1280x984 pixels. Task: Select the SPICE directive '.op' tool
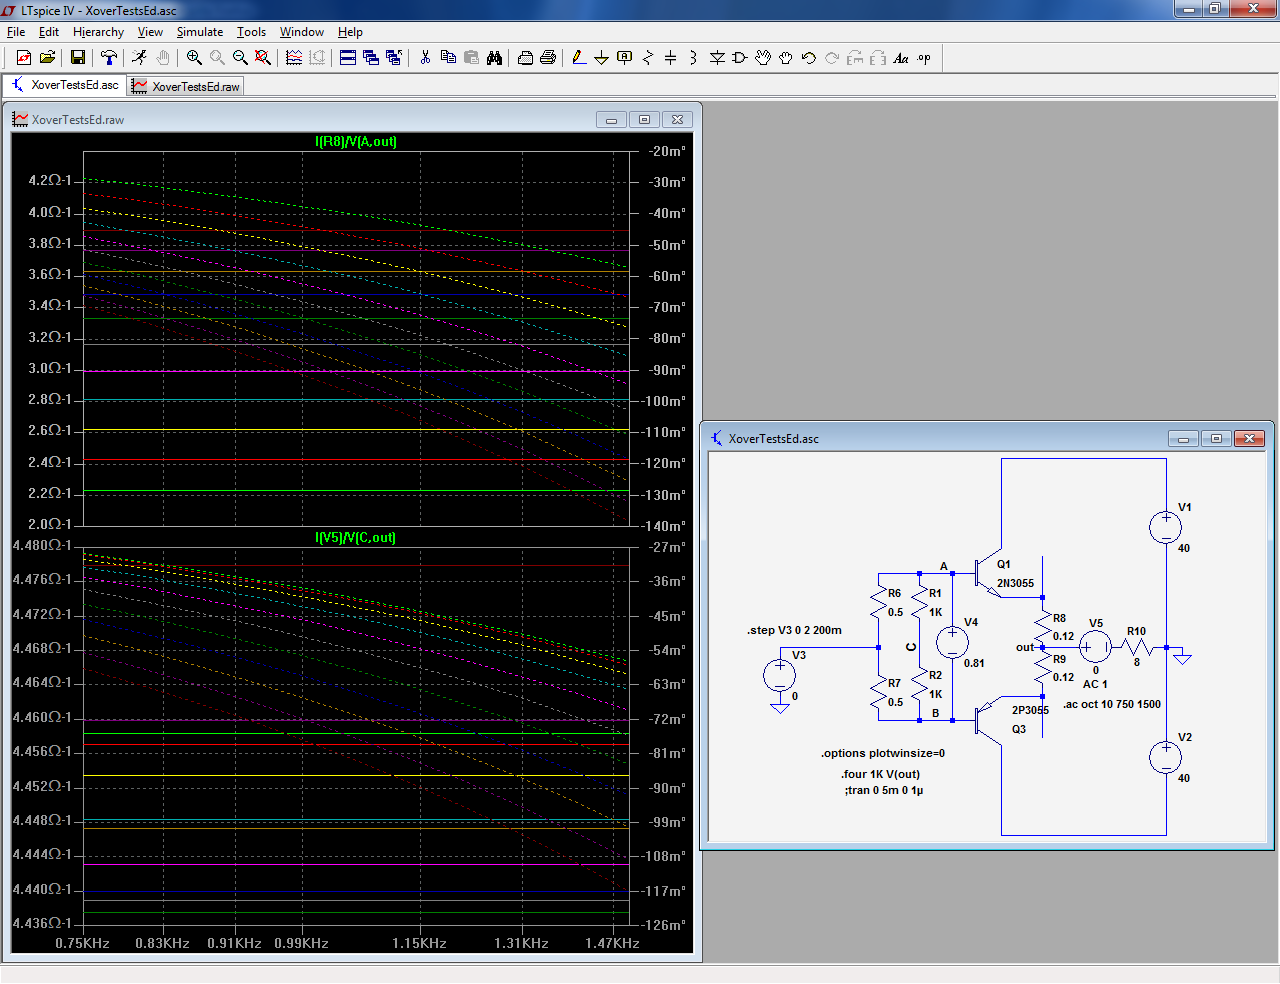pos(924,58)
